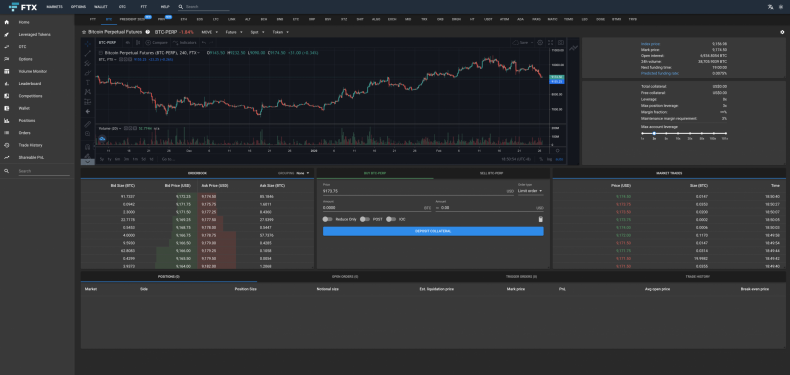Click the cloud icon in volume pane

click(x=102, y=139)
